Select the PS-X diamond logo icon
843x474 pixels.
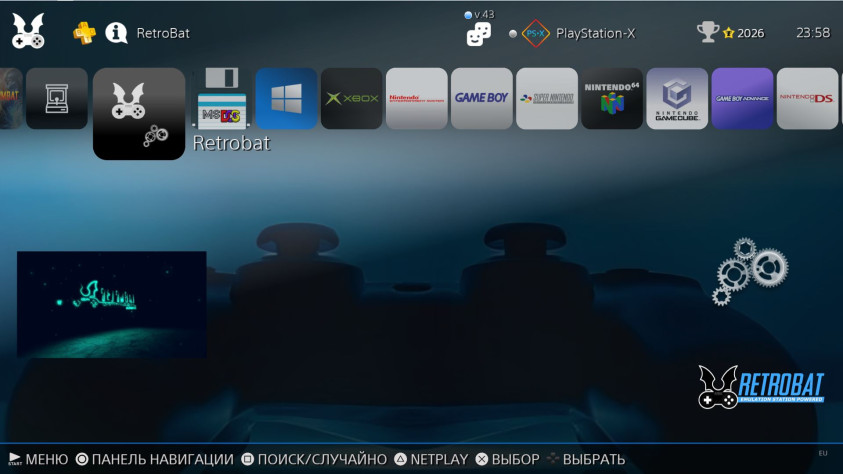[x=535, y=33]
